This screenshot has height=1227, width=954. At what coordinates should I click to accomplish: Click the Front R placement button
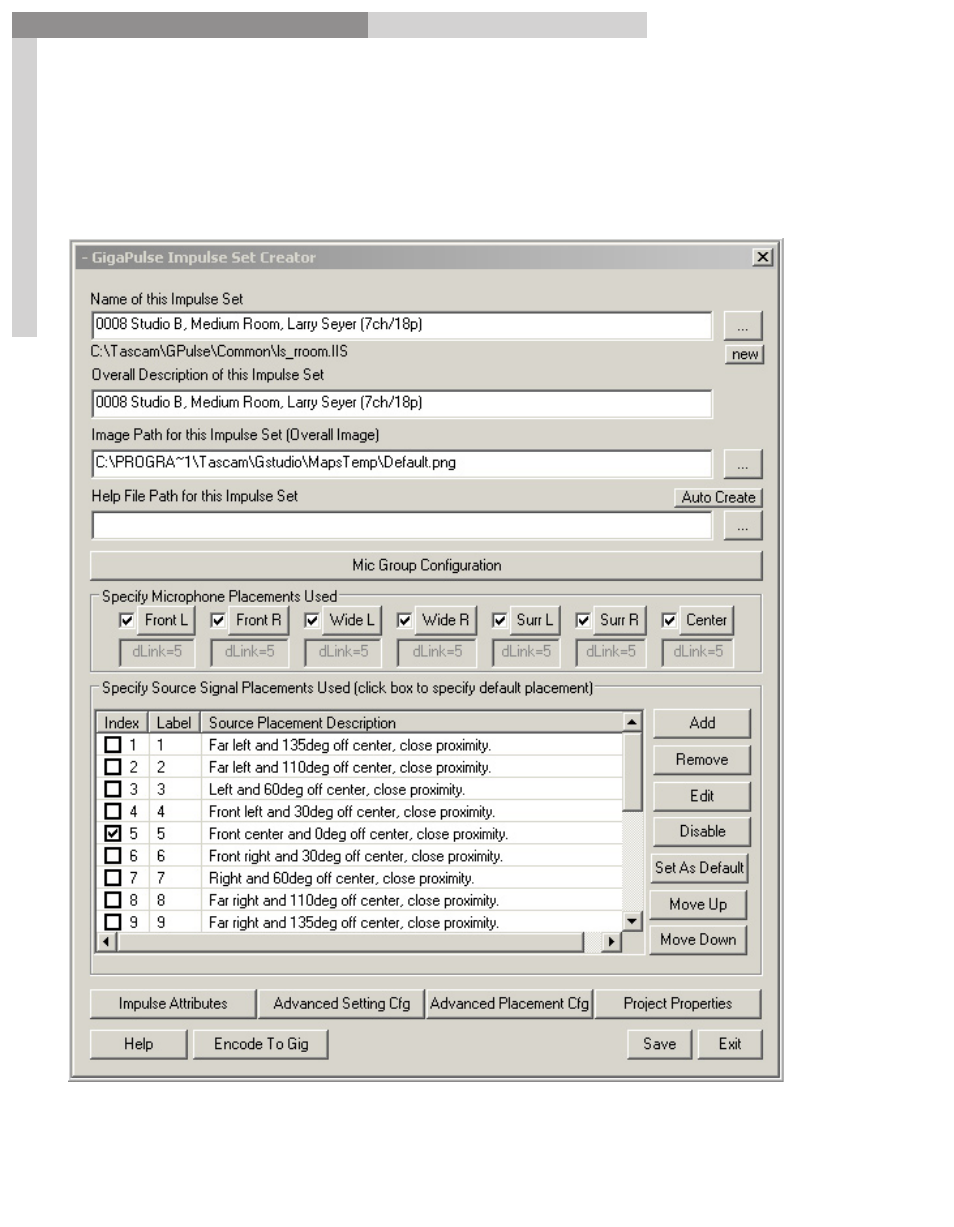(x=258, y=621)
